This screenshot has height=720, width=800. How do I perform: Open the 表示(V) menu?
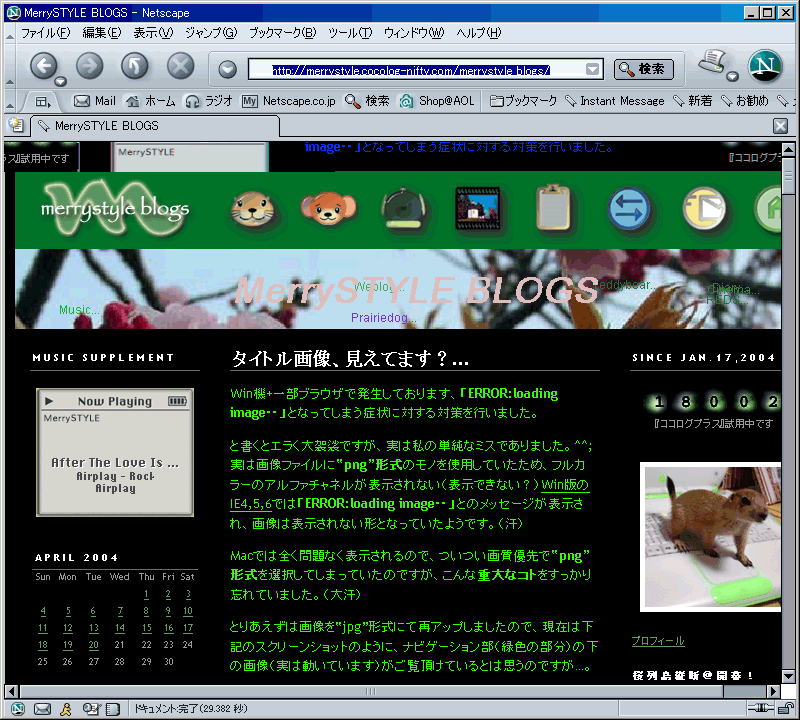(153, 33)
